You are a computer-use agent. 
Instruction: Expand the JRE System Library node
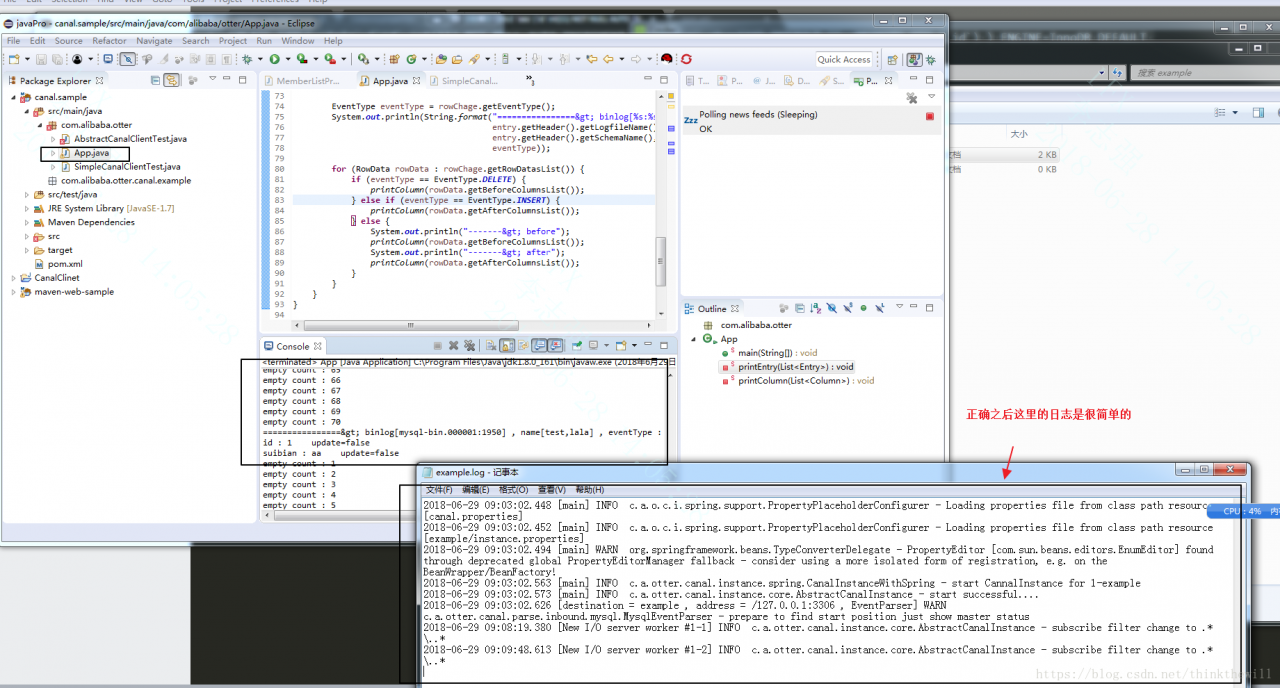pyautogui.click(x=26, y=208)
